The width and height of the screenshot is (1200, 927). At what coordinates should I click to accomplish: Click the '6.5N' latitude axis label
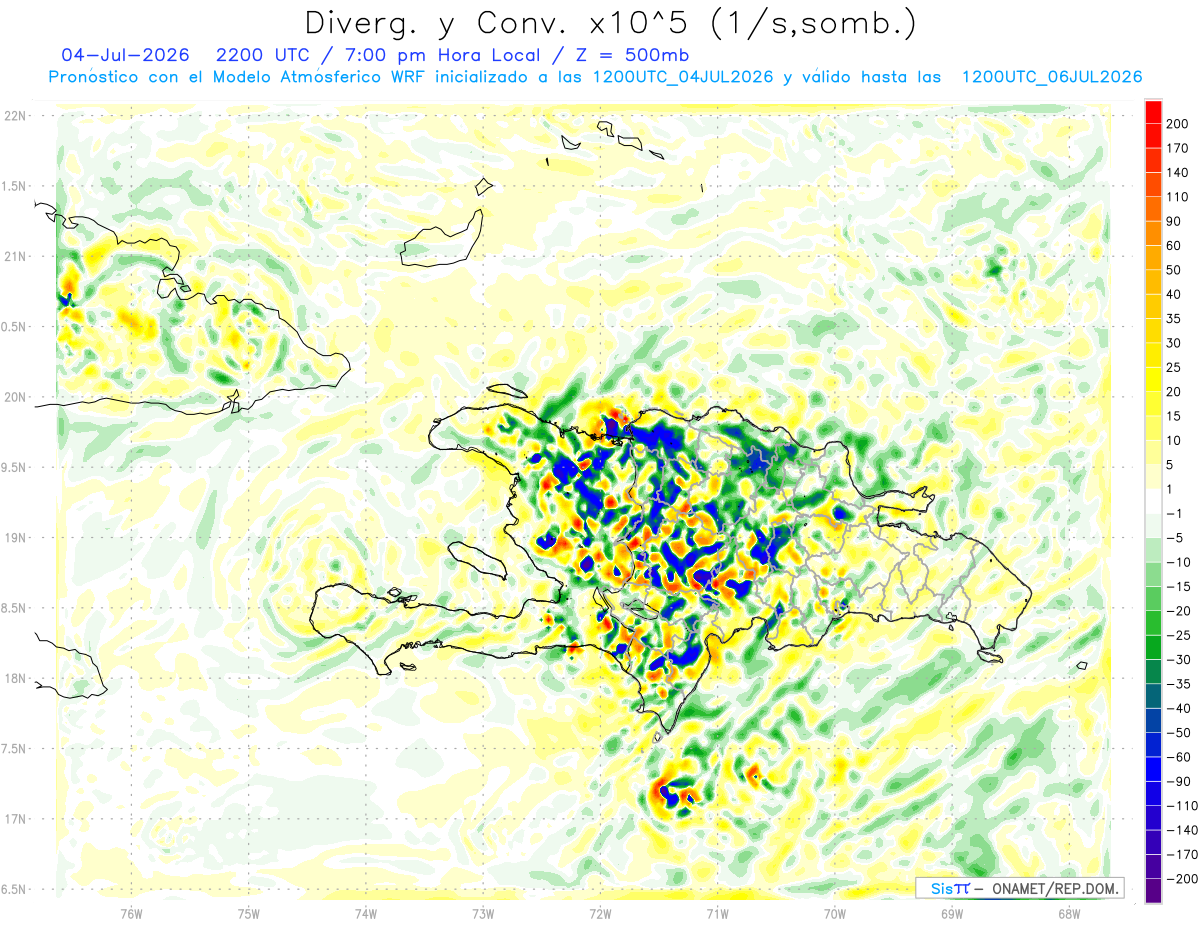15,890
